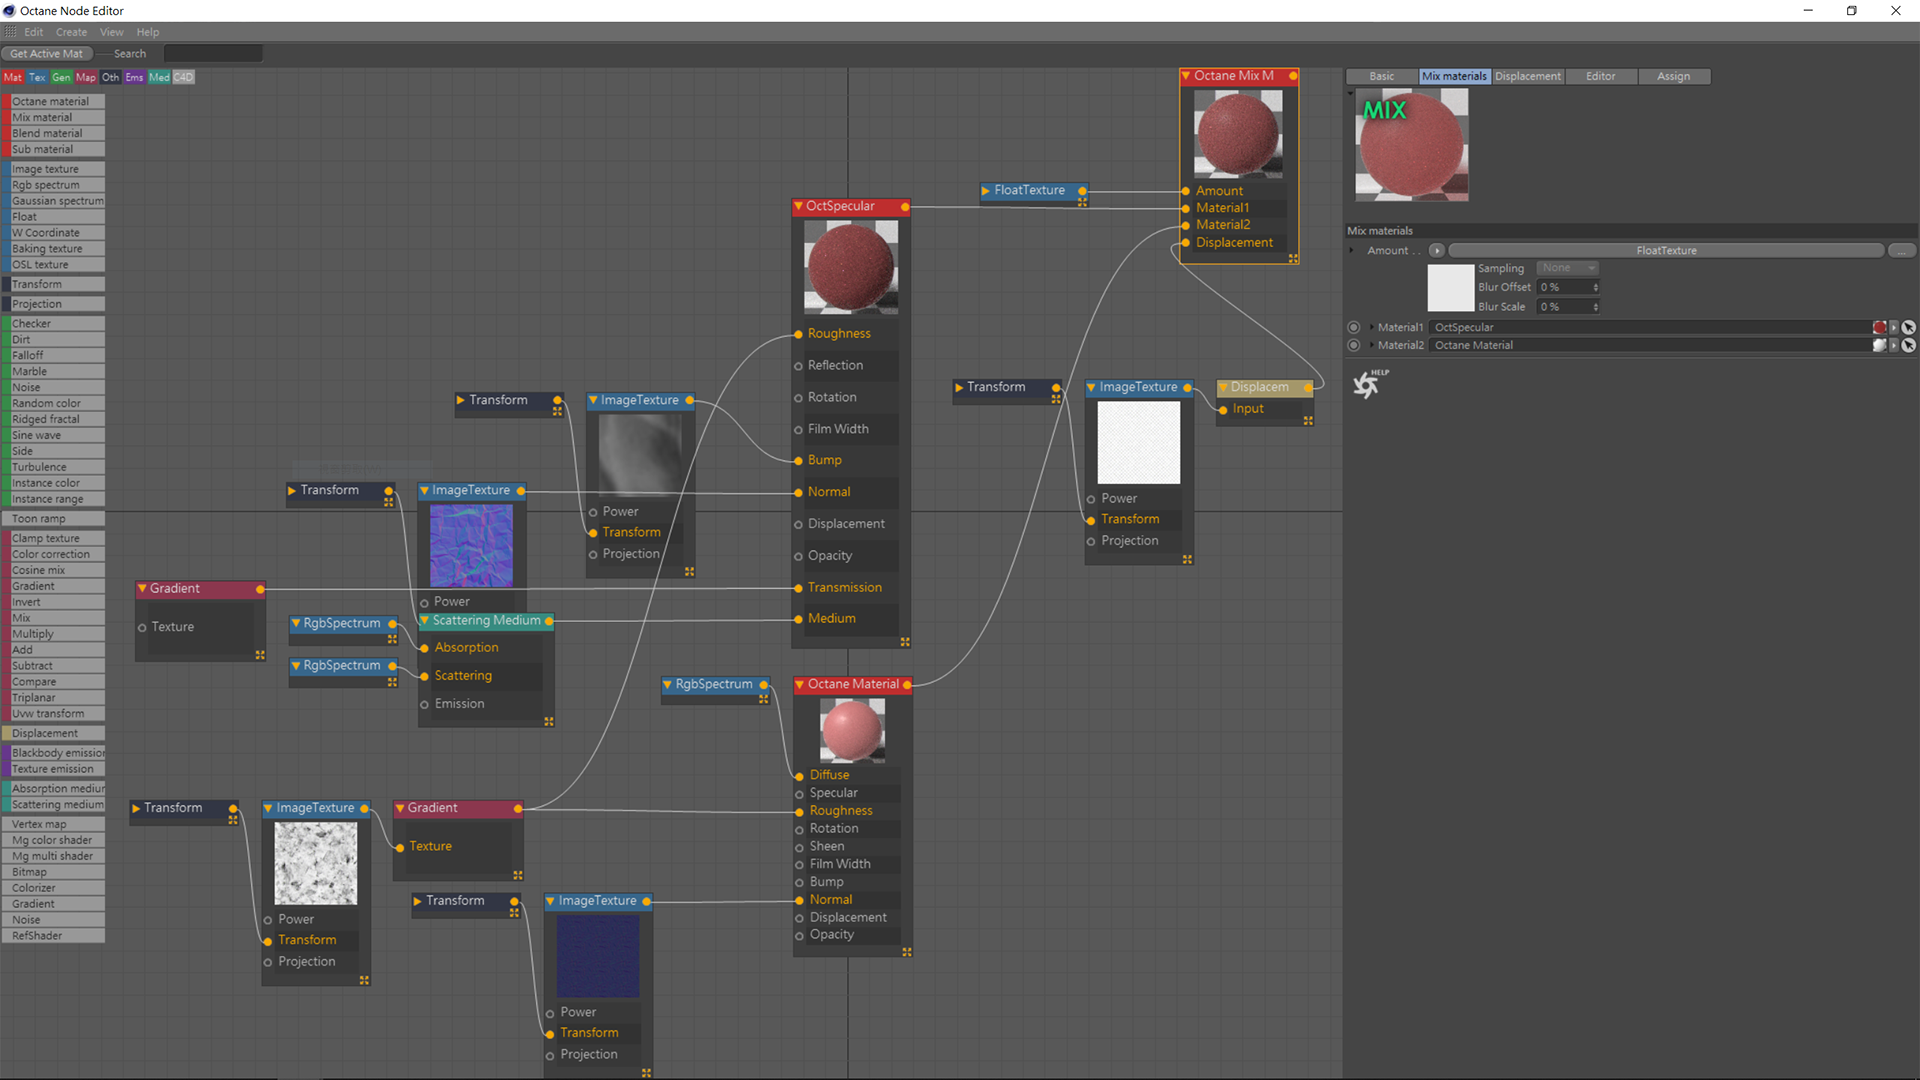Viewport: 1920px width, 1080px height.
Task: Toggle the Mat node filter
Action: click(x=13, y=77)
